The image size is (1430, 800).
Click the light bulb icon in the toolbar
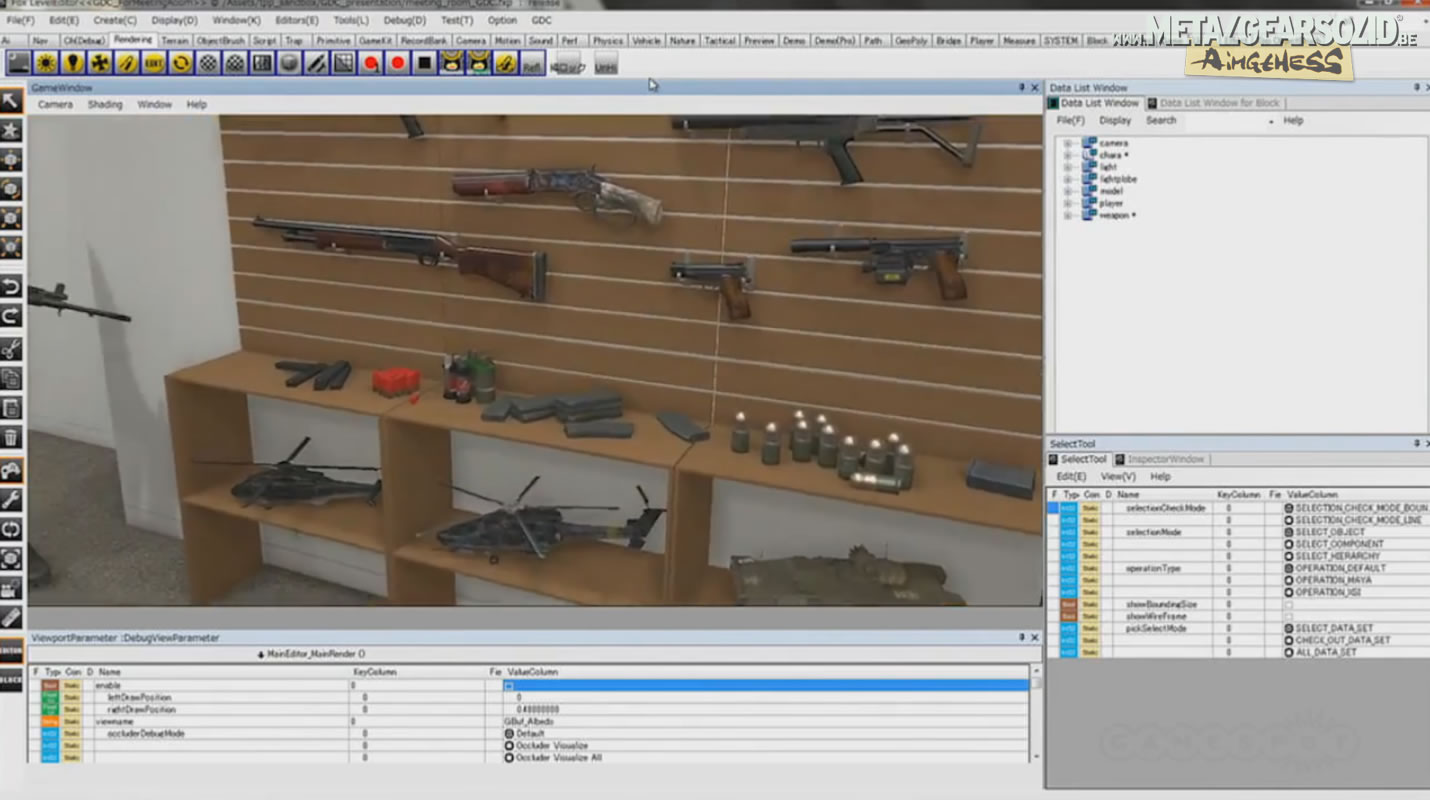pos(72,63)
